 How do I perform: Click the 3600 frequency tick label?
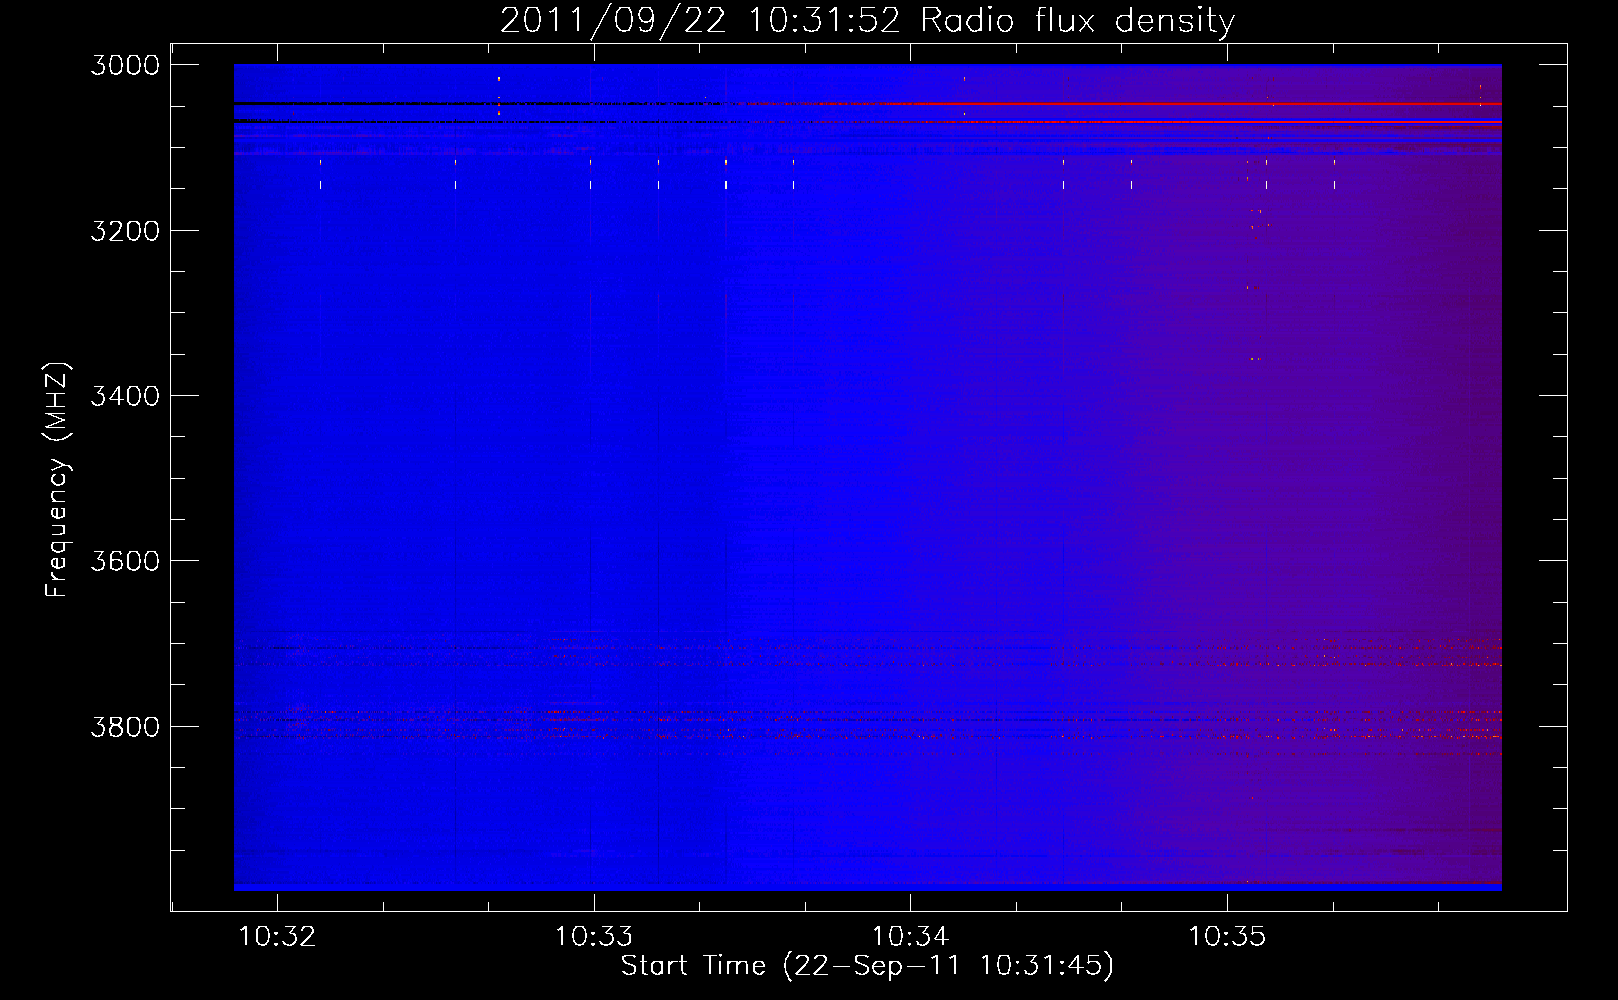coord(125,561)
